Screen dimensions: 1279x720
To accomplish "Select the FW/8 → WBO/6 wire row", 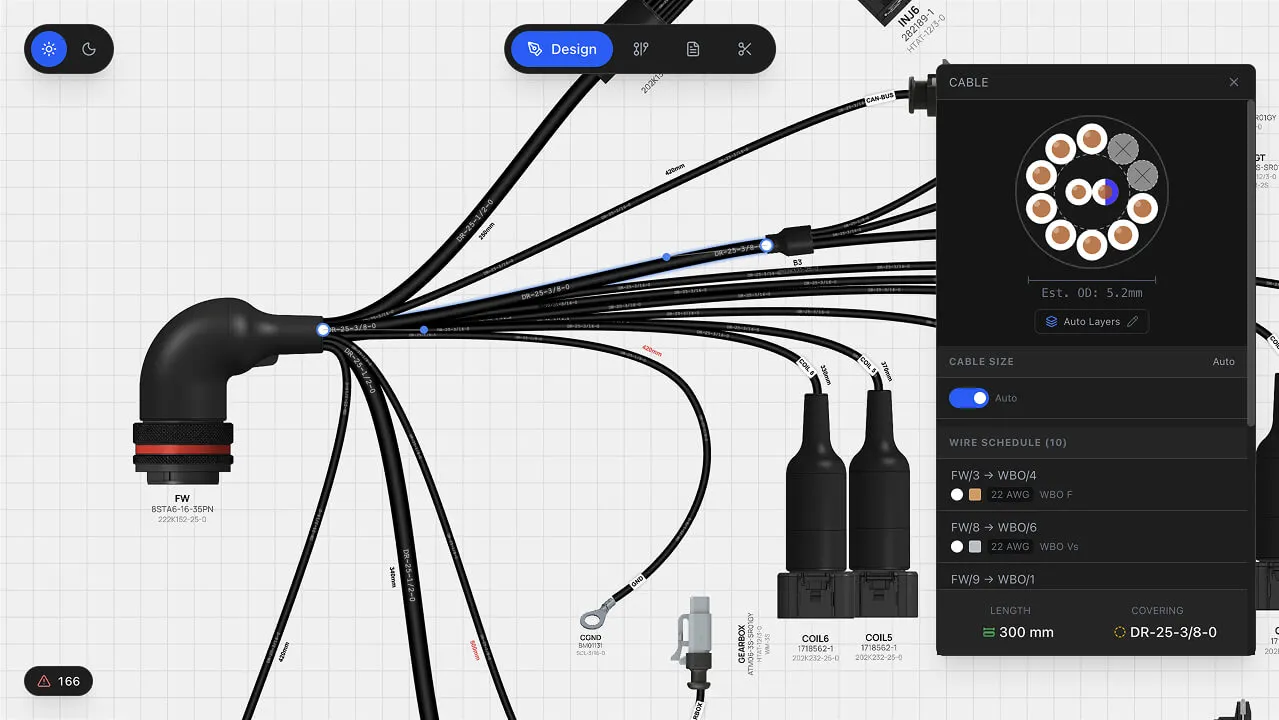I will [x=1093, y=536].
